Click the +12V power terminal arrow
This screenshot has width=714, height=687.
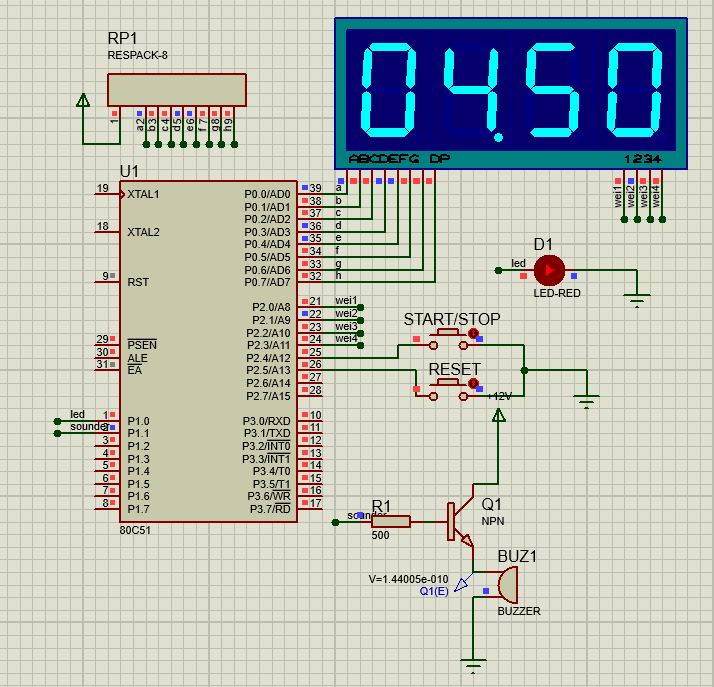pyautogui.click(x=499, y=415)
